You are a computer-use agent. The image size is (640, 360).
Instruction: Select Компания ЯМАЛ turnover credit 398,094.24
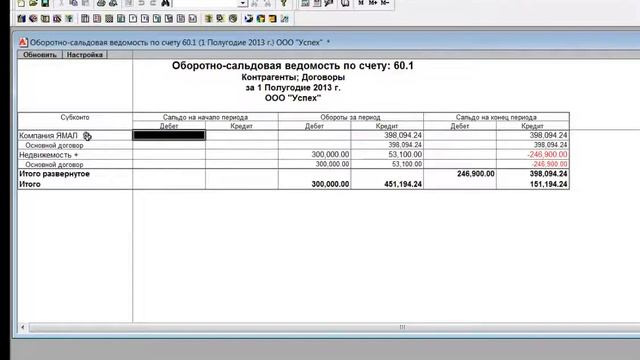click(403, 135)
